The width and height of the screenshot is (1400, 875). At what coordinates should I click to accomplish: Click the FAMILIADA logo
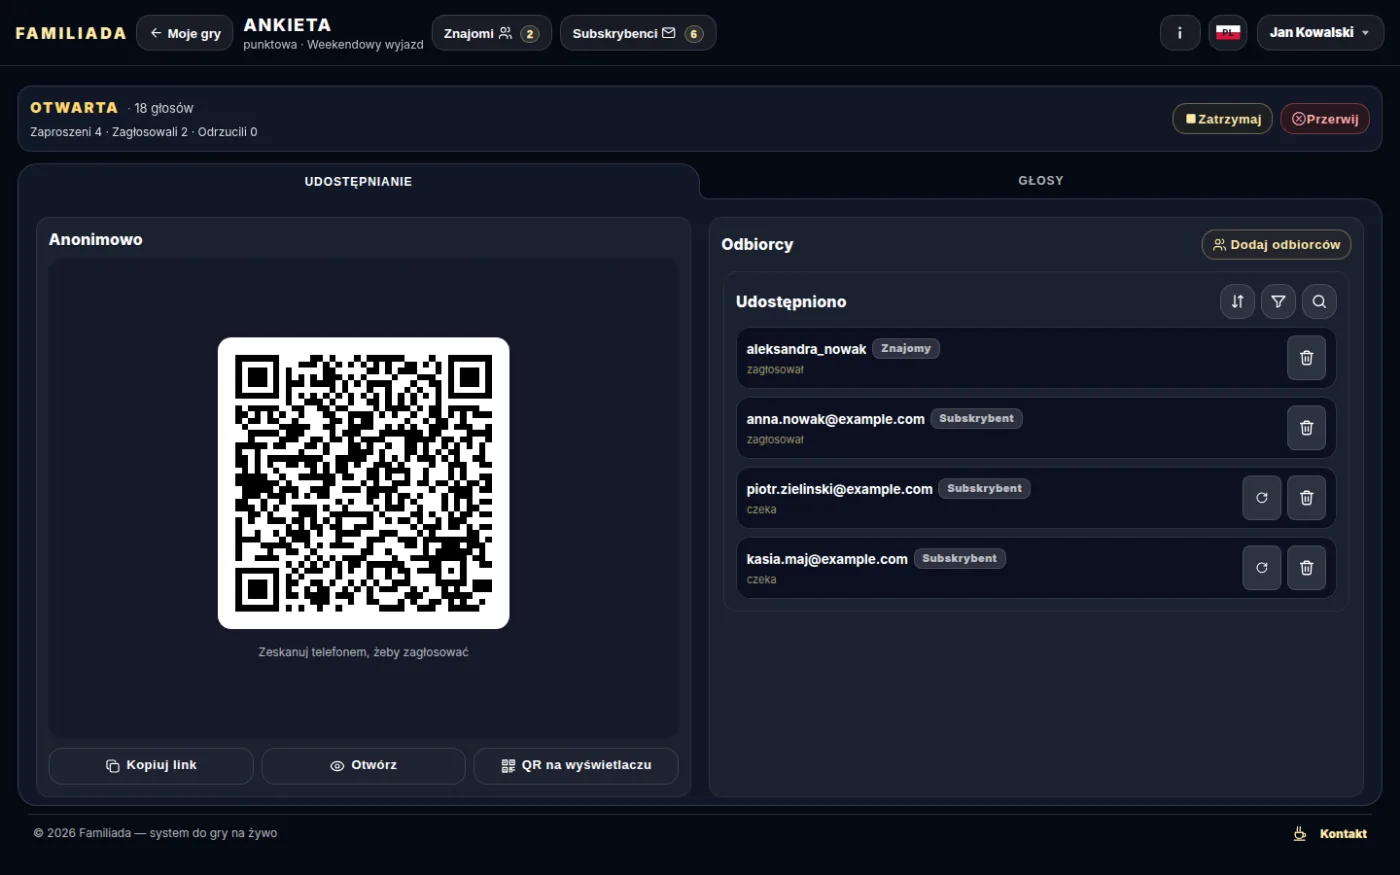(x=71, y=33)
